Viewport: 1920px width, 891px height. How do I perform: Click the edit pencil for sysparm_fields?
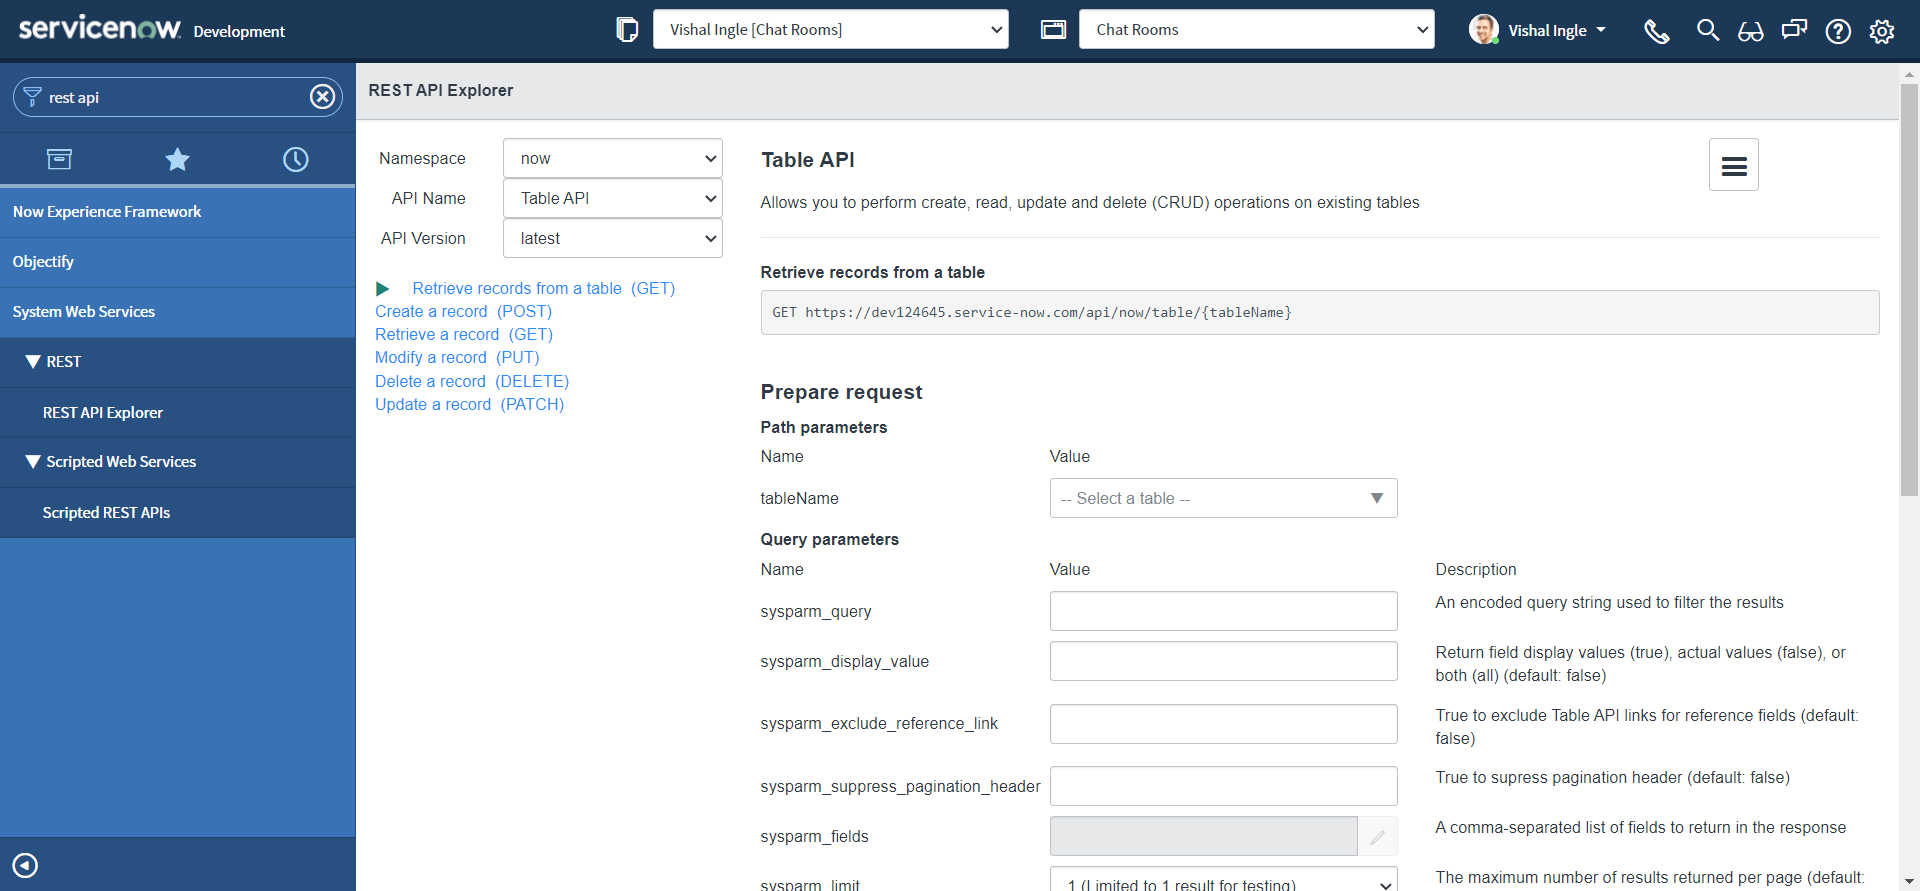coord(1377,837)
